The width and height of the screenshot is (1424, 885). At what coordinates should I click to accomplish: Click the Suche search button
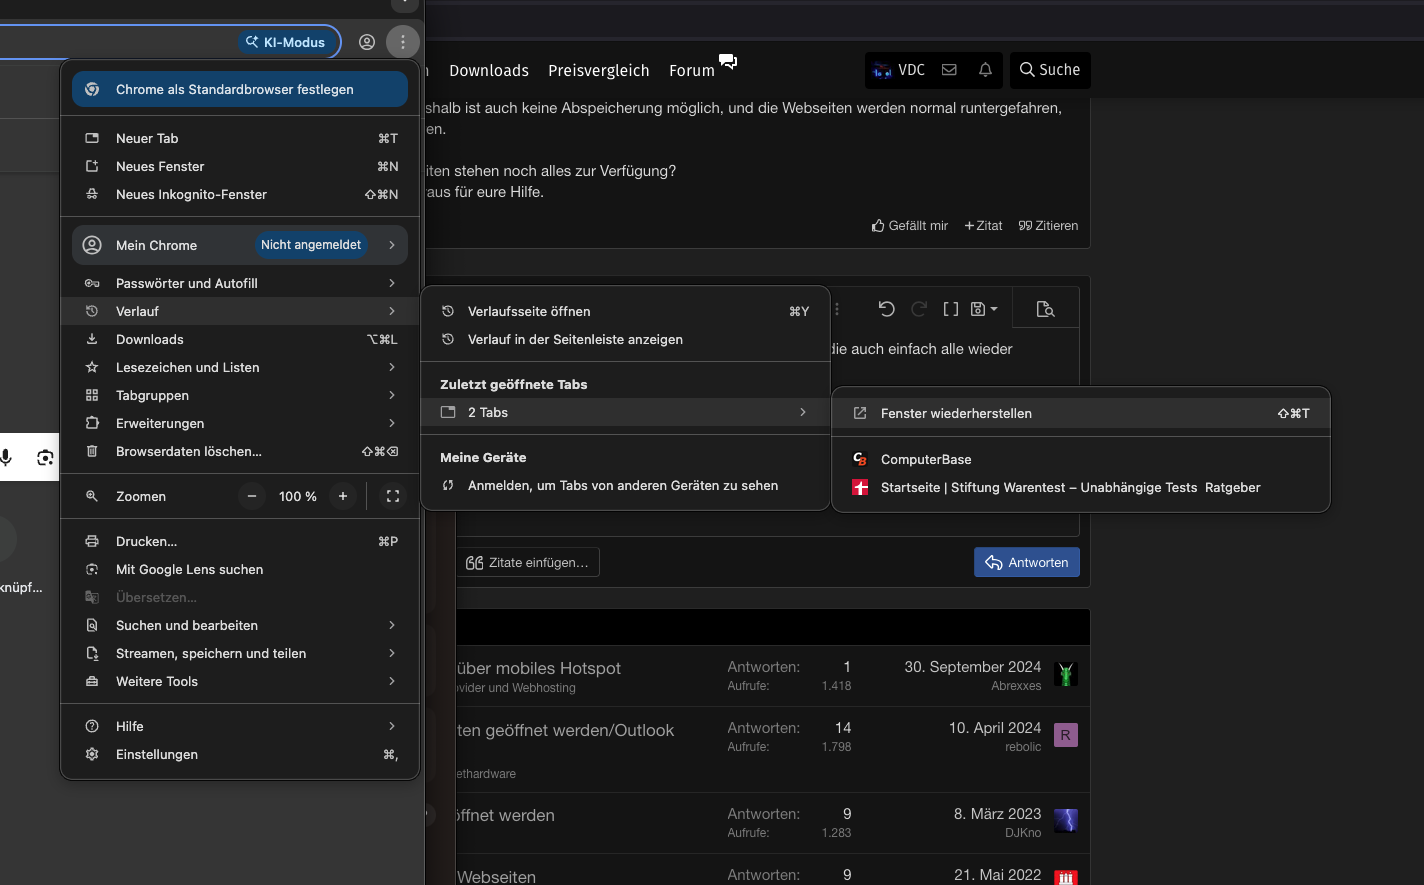(x=1050, y=70)
